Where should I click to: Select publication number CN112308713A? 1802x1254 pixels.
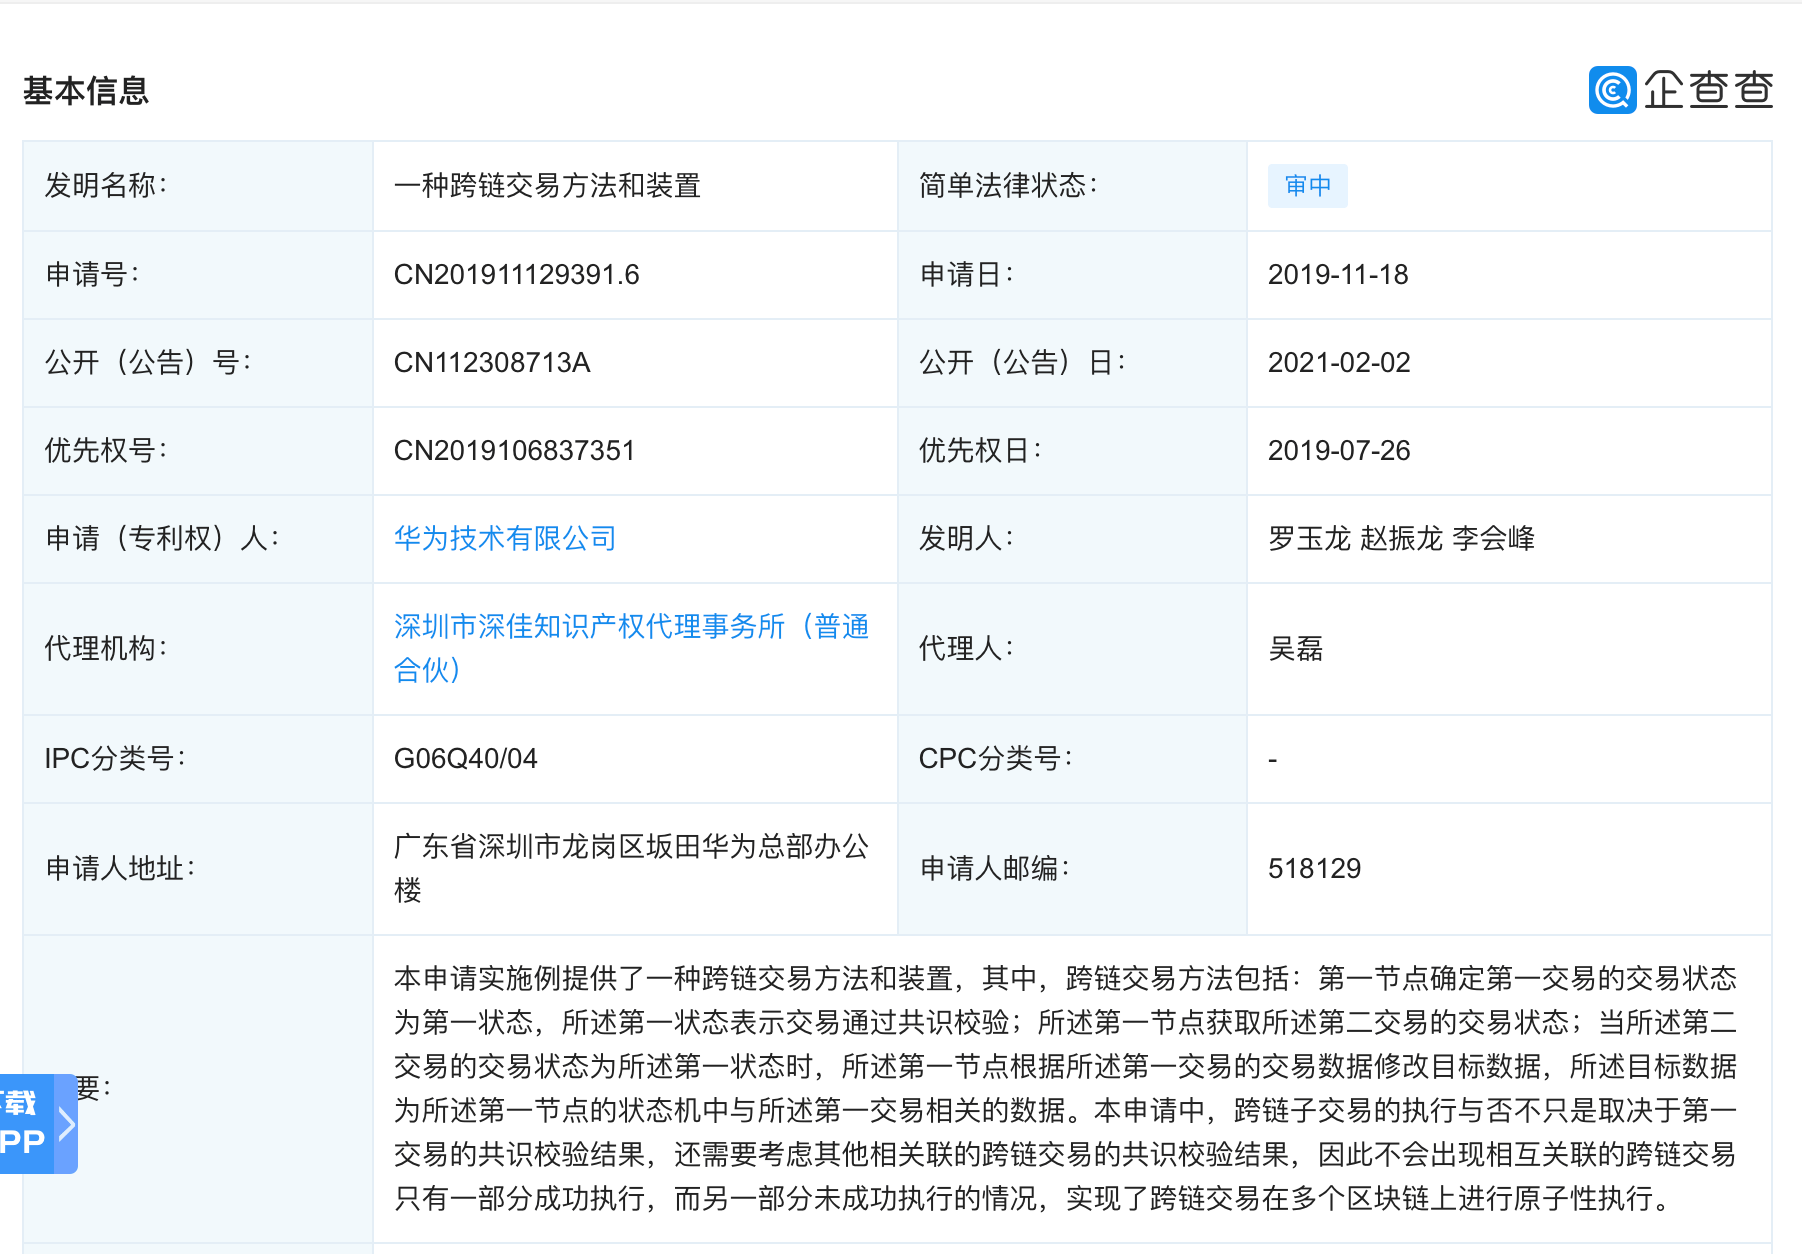click(x=492, y=363)
